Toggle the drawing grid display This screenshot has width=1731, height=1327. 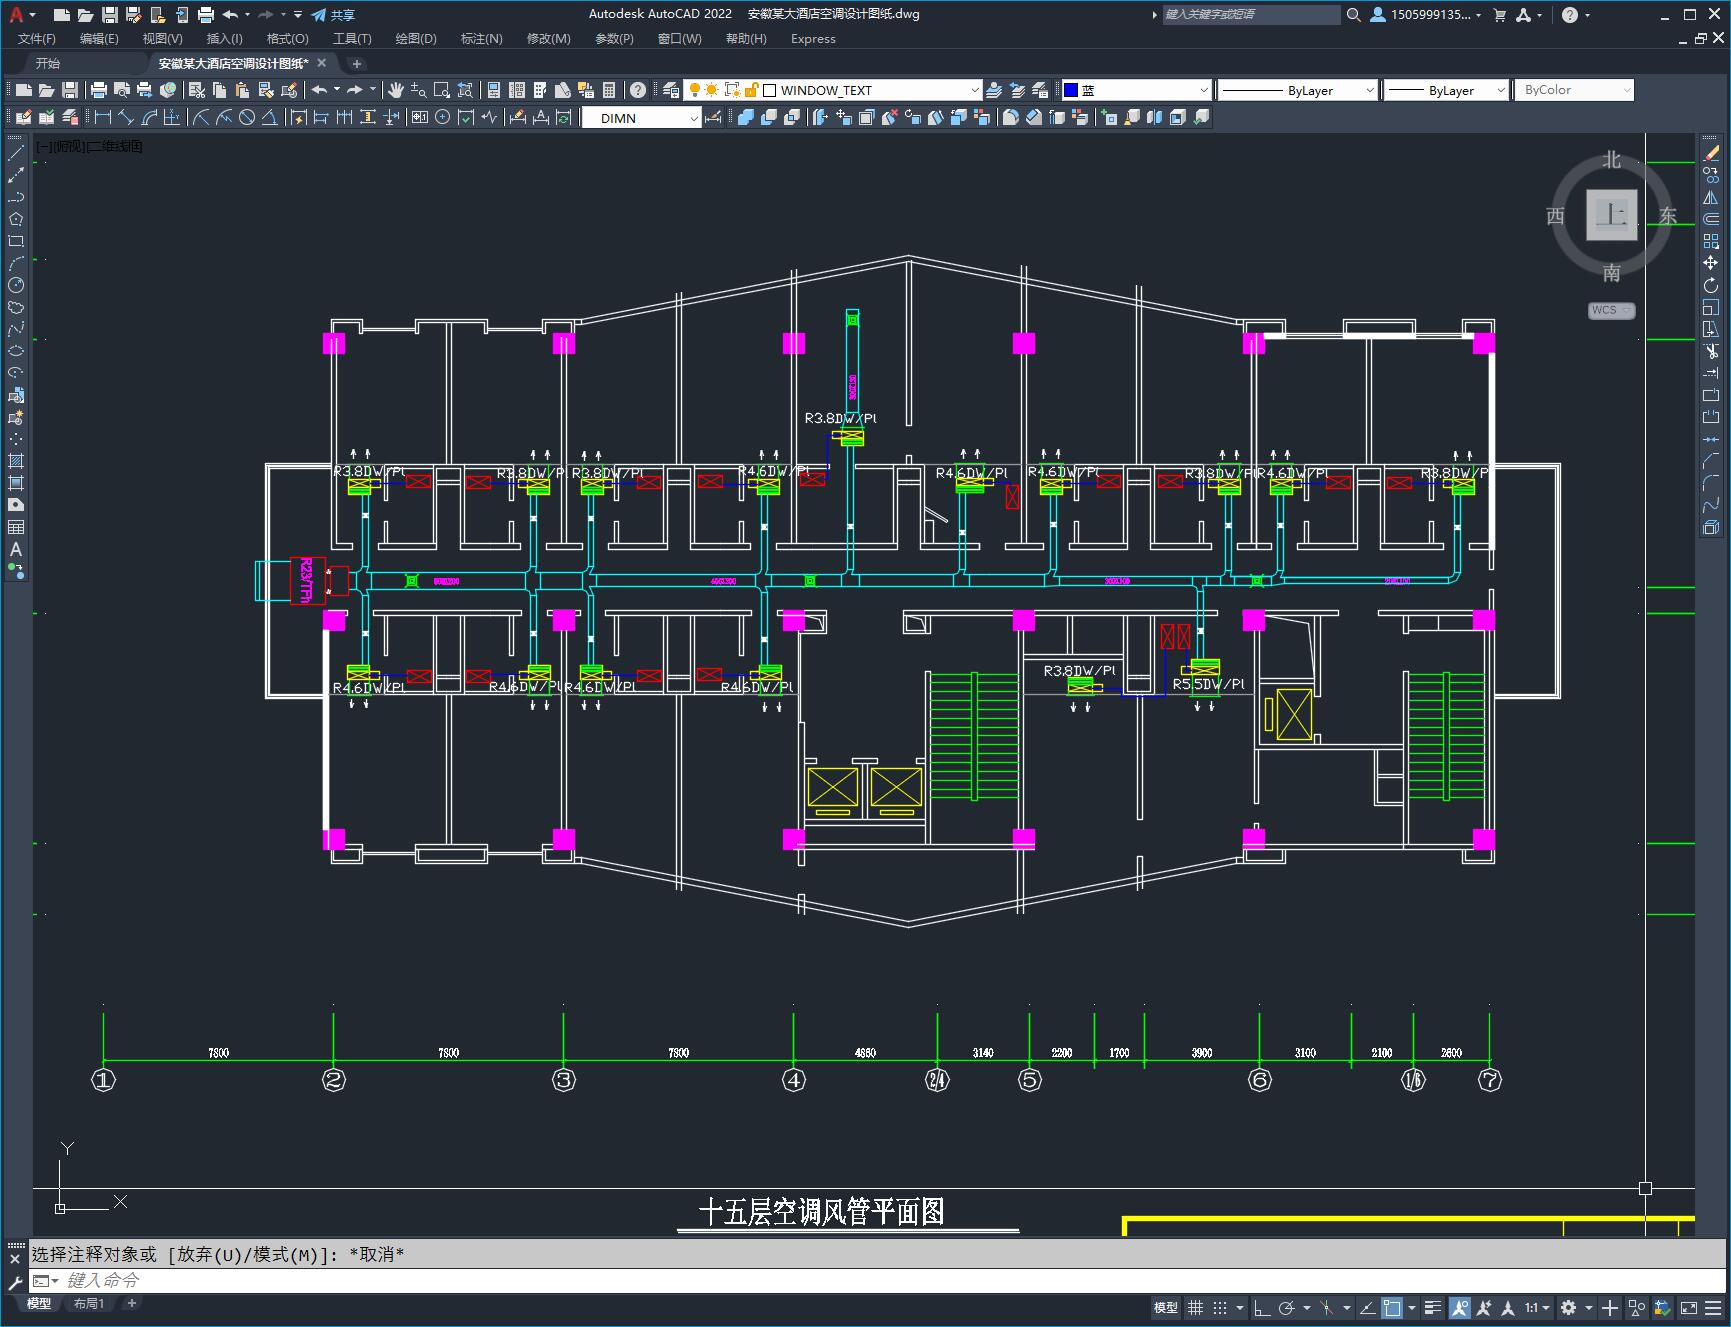click(x=1195, y=1307)
